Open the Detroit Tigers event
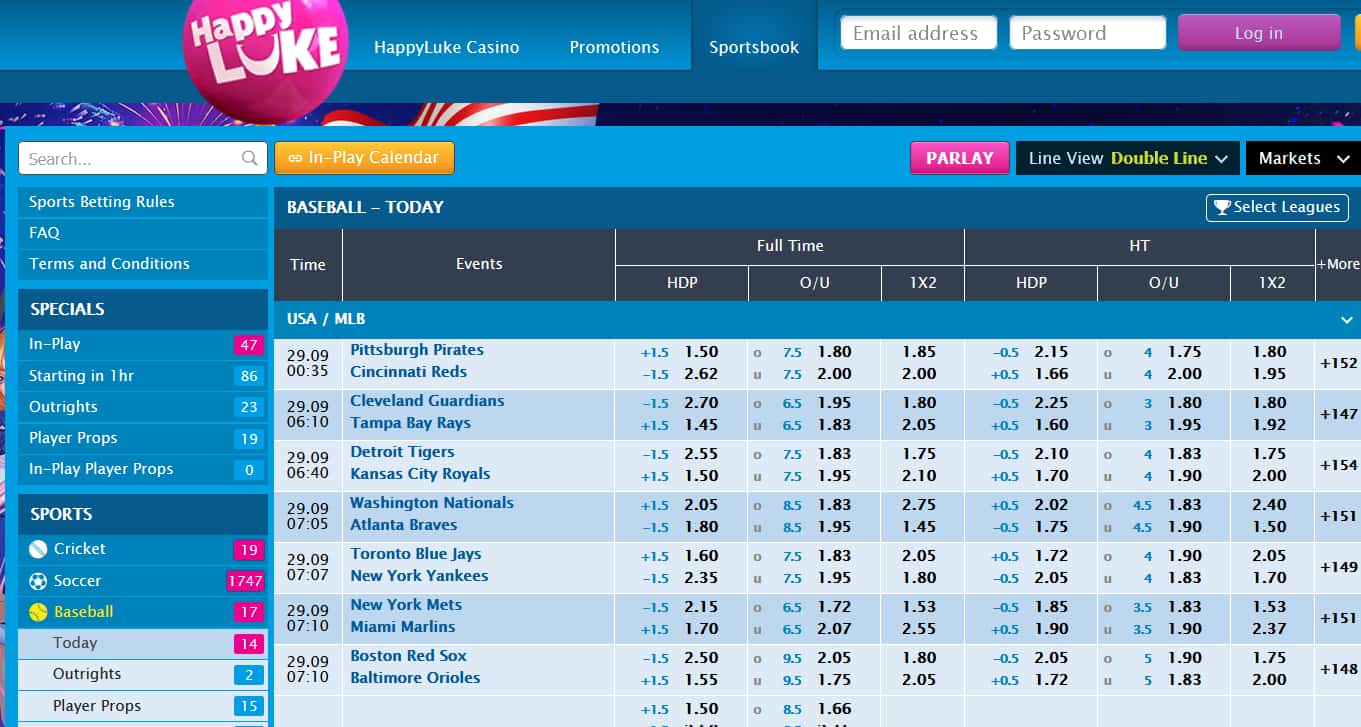 (402, 452)
